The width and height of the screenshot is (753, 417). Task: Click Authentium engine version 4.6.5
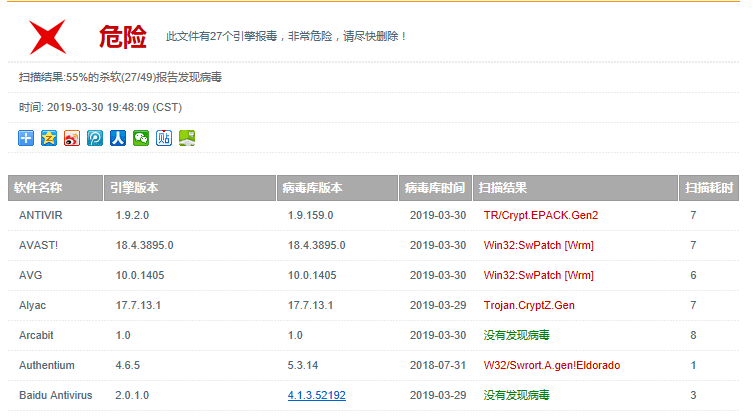point(128,366)
